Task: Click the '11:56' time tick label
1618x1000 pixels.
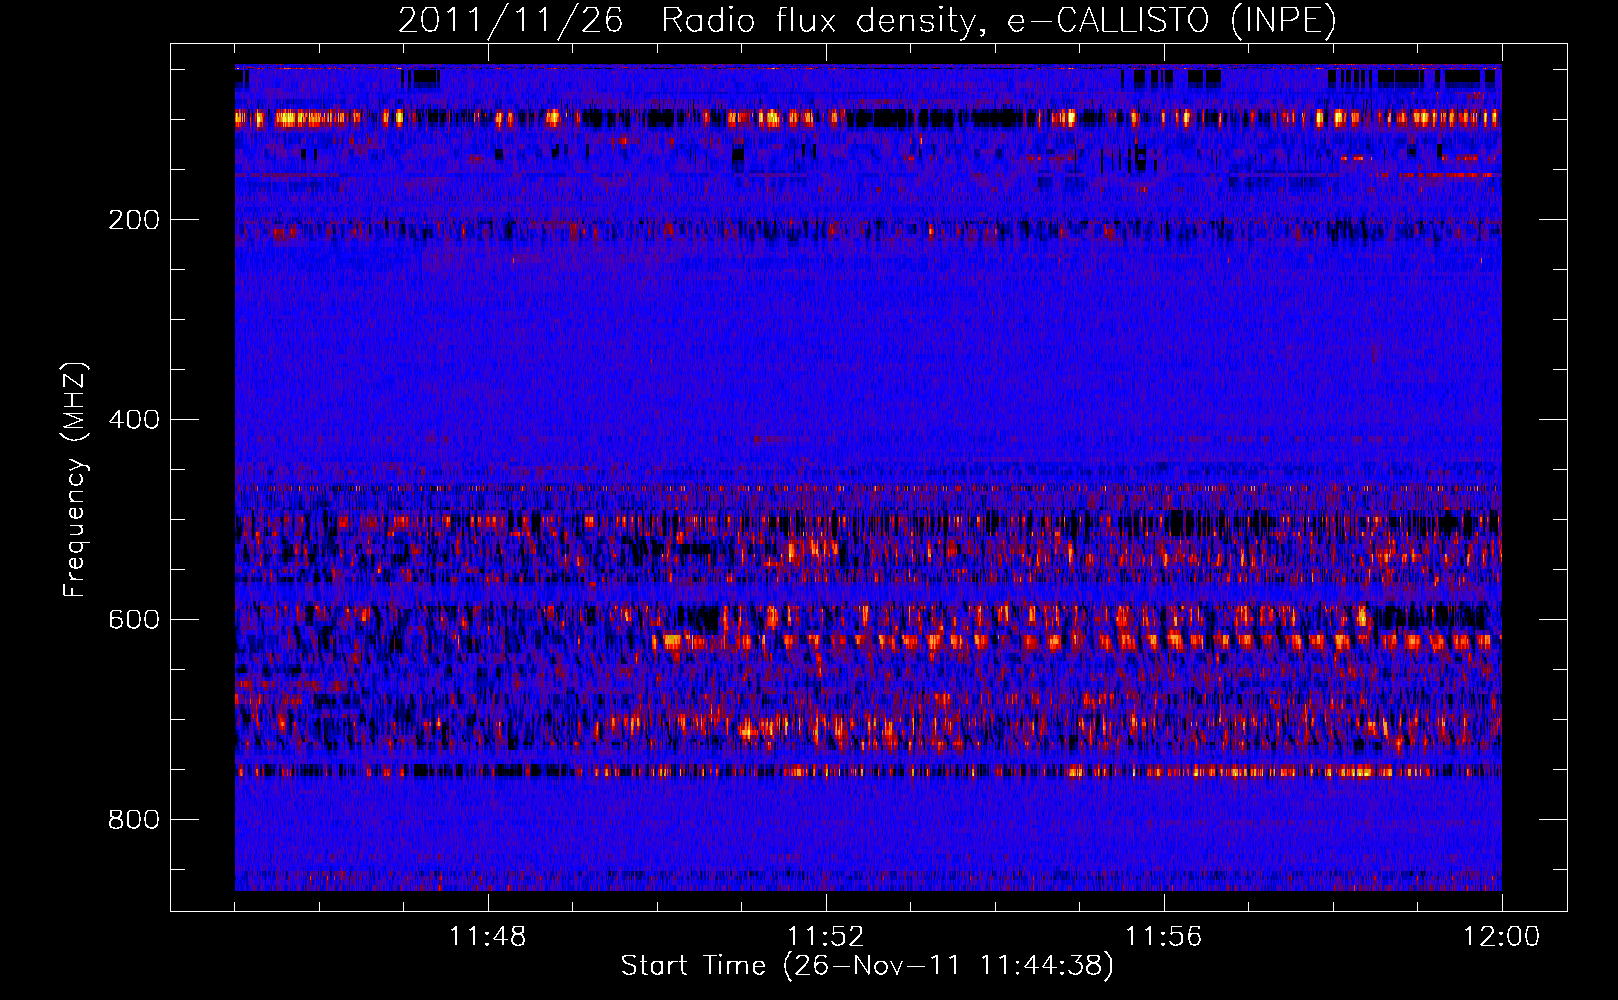Action: [1164, 937]
